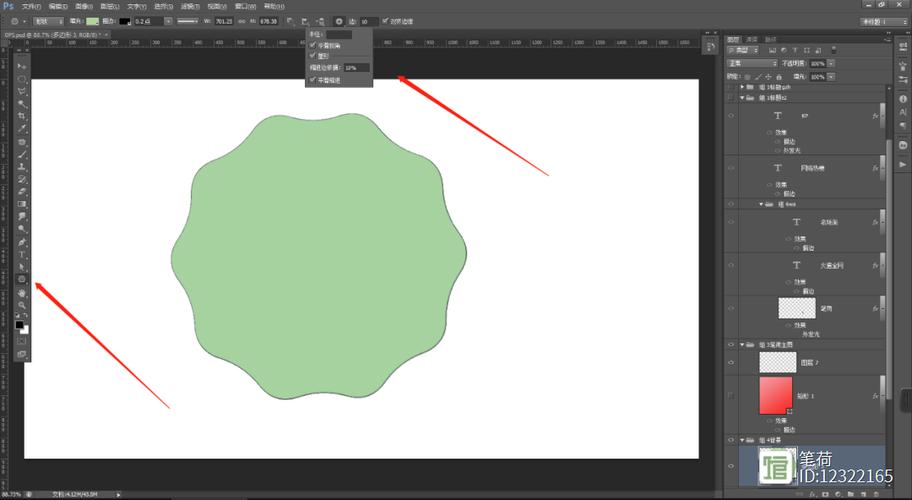912x500 pixels.
Task: Select the Zoom magnifier tool
Action: coord(22,305)
